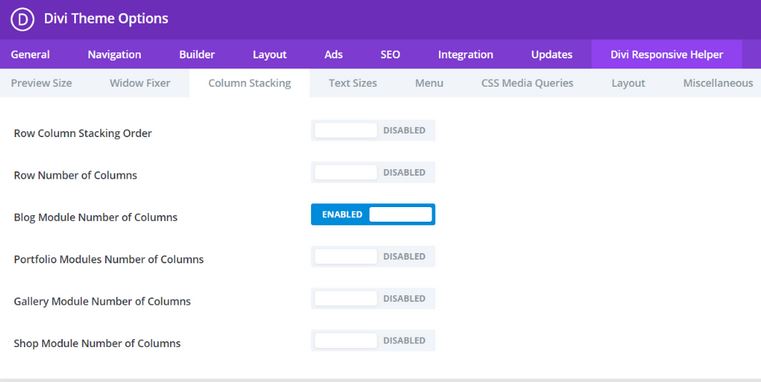Open the Preview Size sub-tab
Screen dimensions: 761x382
click(x=41, y=83)
